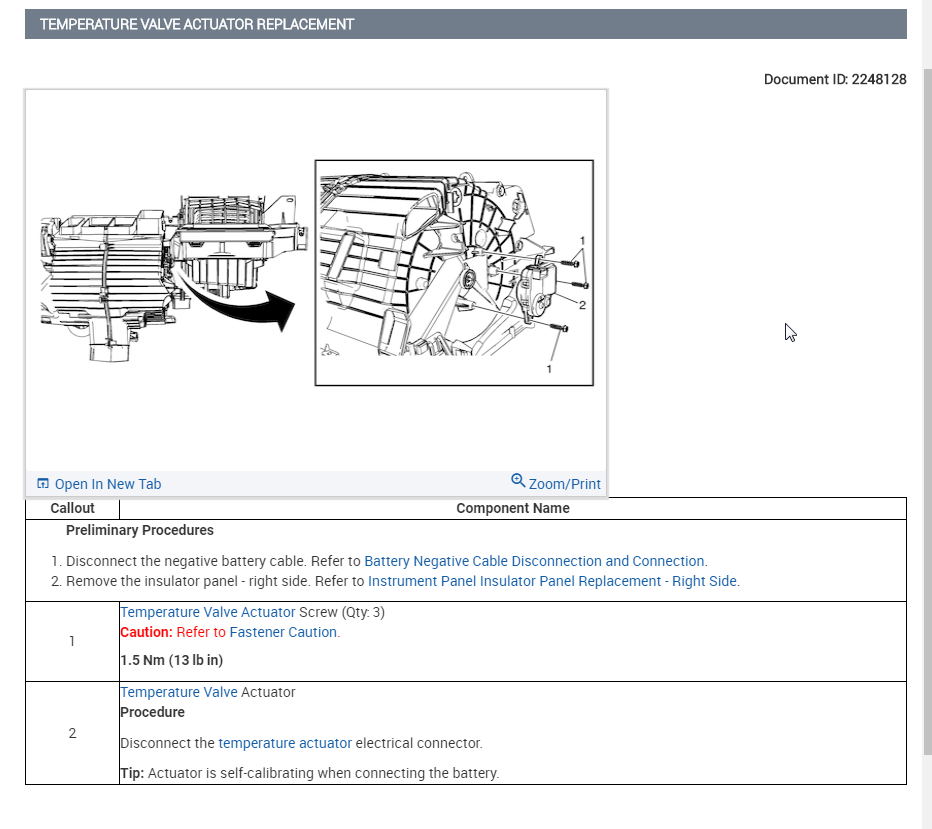Click the vertical scrollbar on the right edge
This screenshot has height=829, width=932.
pyautogui.click(x=925, y=400)
